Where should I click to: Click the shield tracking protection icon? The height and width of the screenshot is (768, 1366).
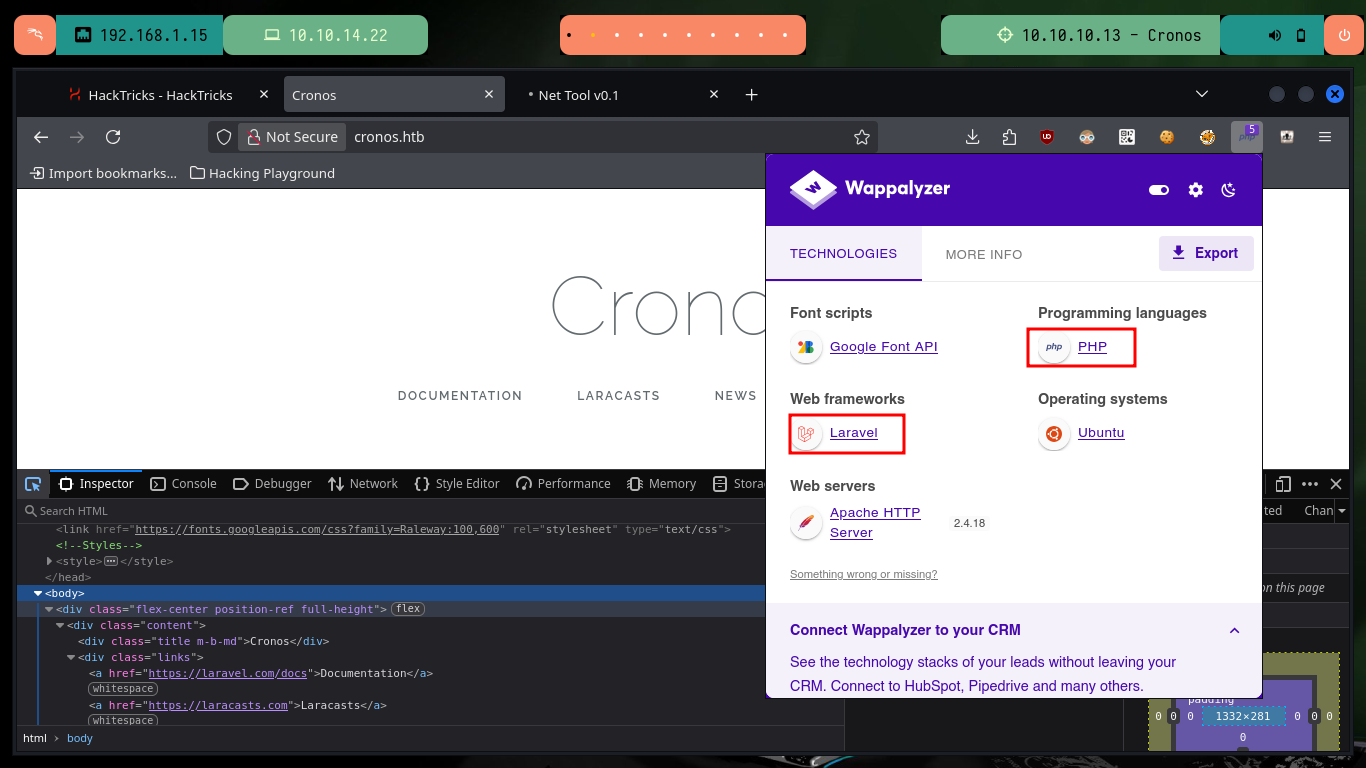224,137
